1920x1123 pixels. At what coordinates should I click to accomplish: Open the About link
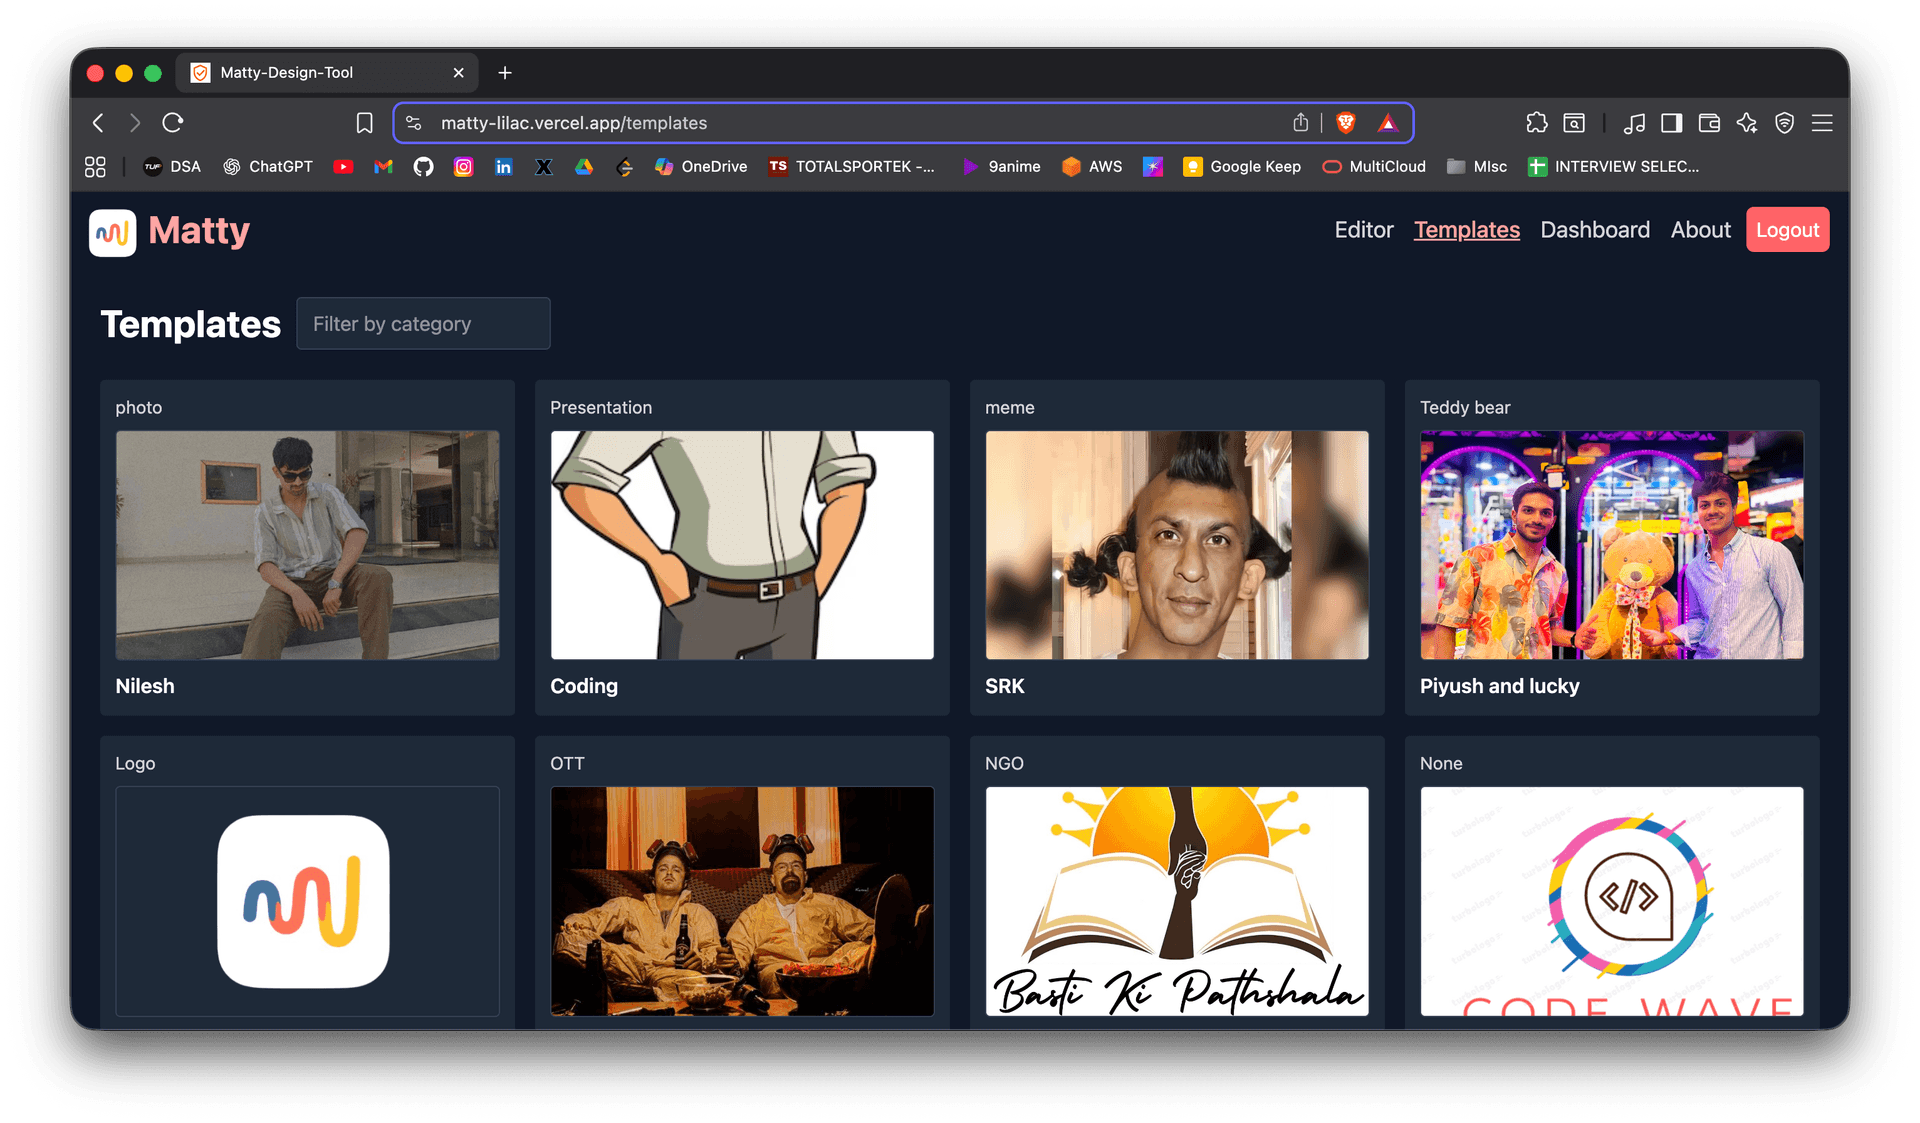(1700, 230)
